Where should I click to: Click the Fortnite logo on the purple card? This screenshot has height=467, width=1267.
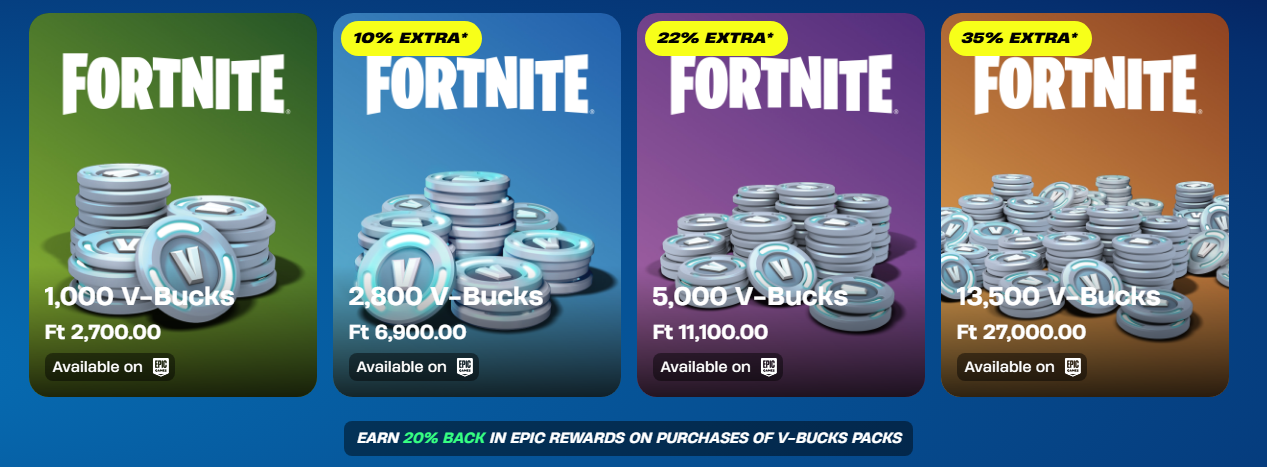tap(783, 84)
